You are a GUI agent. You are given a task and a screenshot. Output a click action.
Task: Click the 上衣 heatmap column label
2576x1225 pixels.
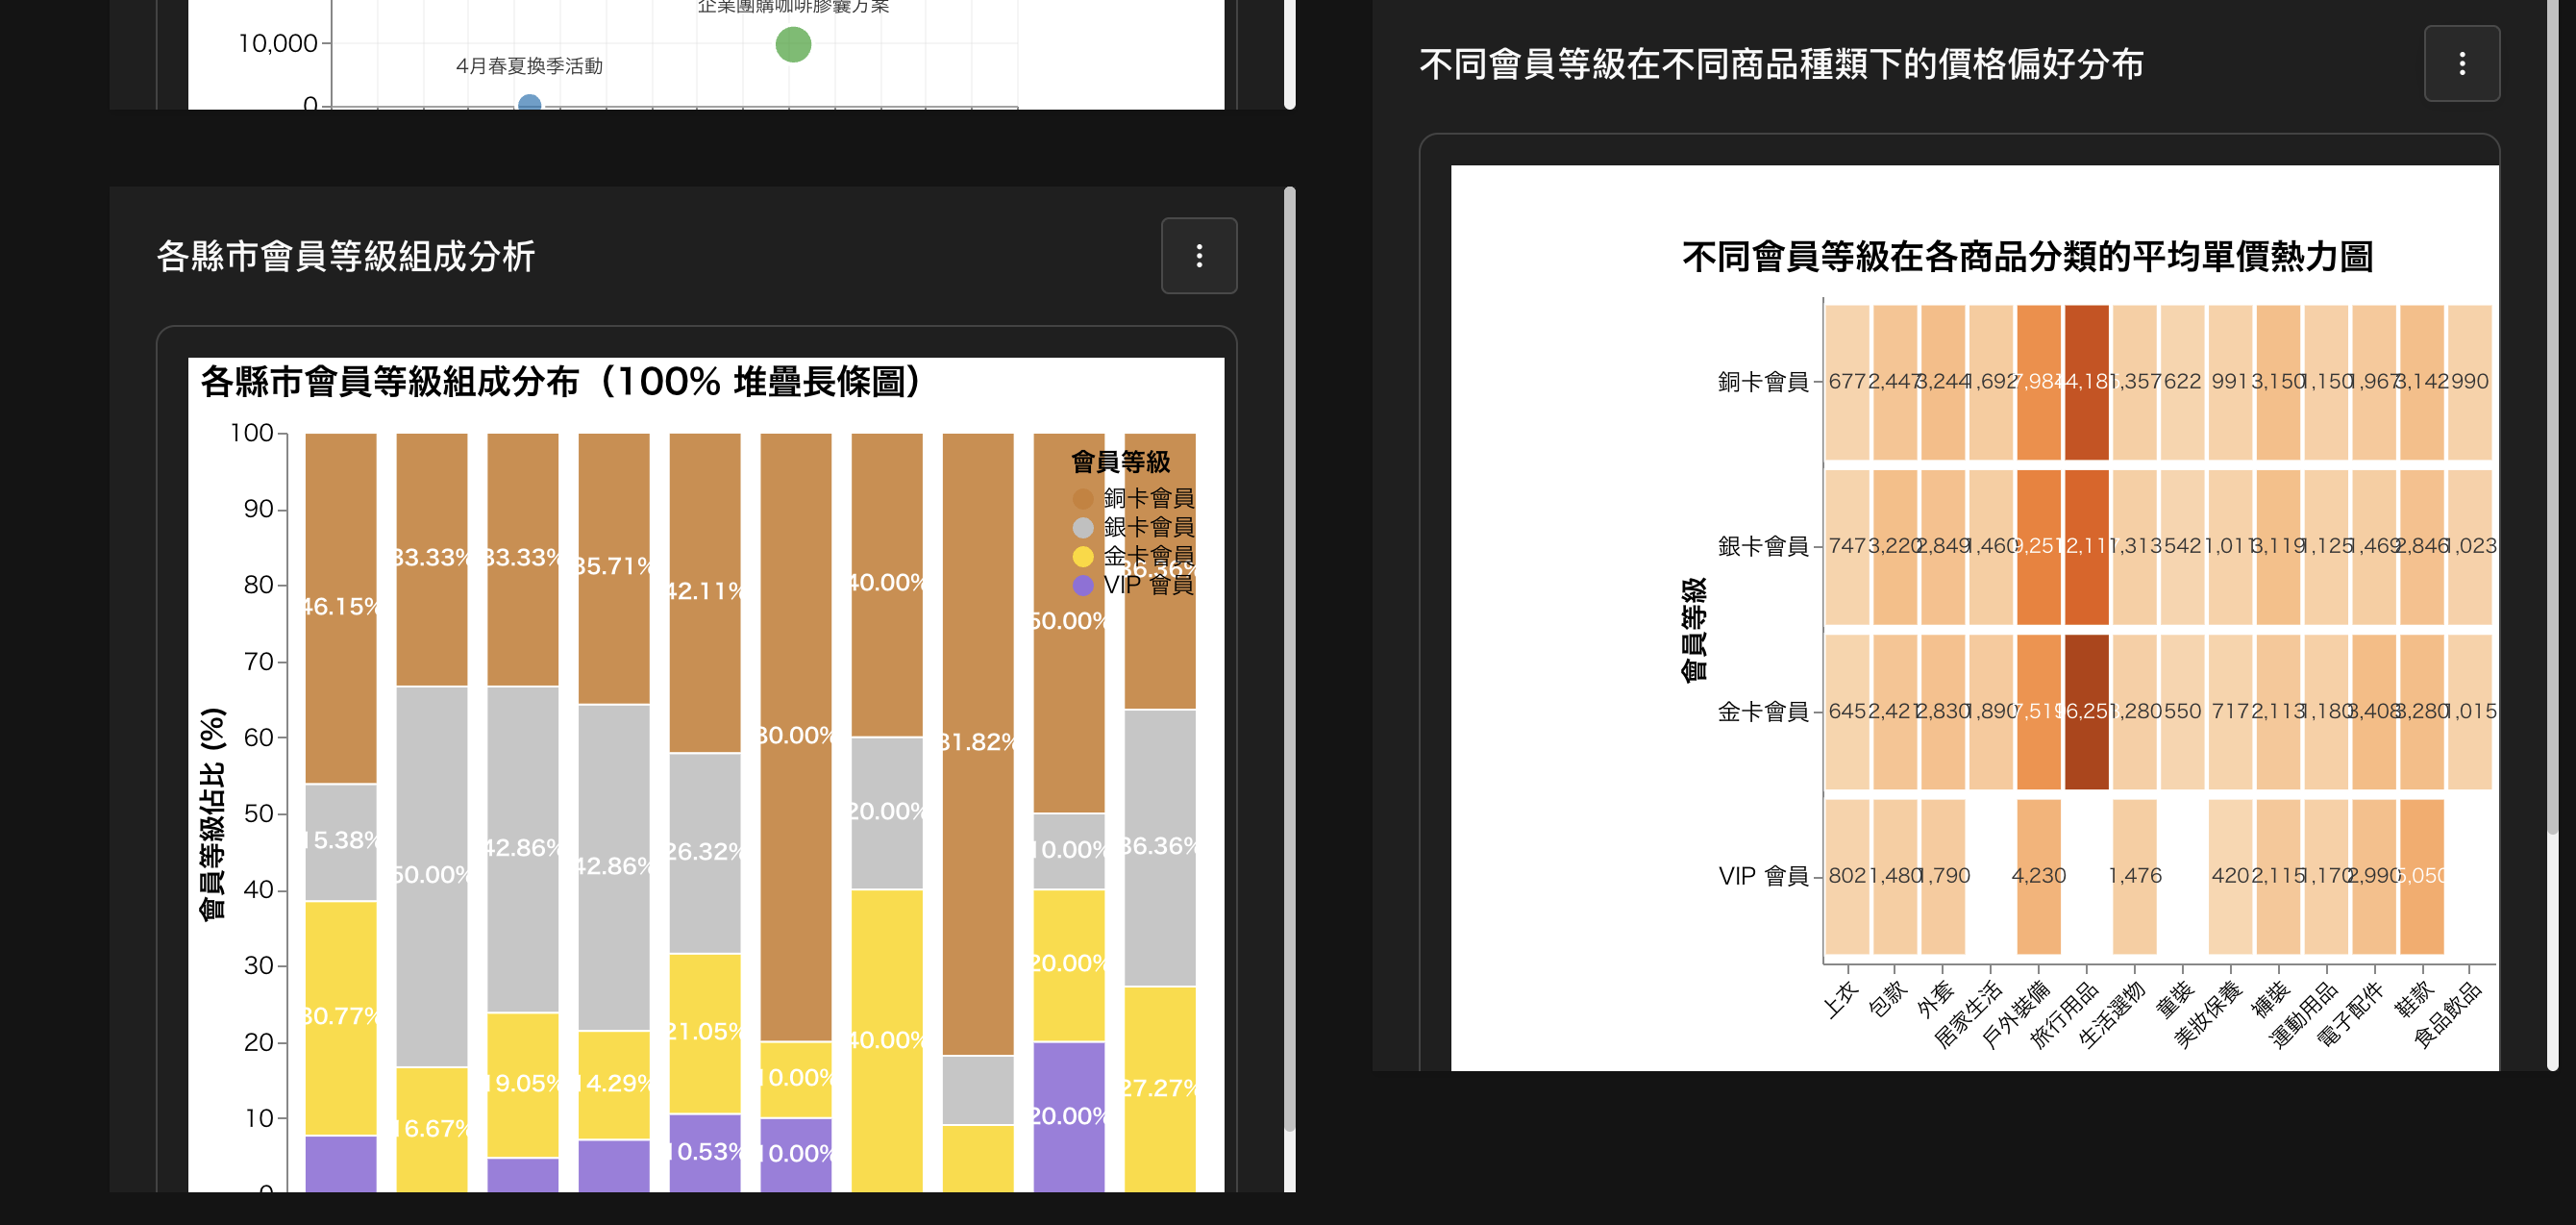1839,999
